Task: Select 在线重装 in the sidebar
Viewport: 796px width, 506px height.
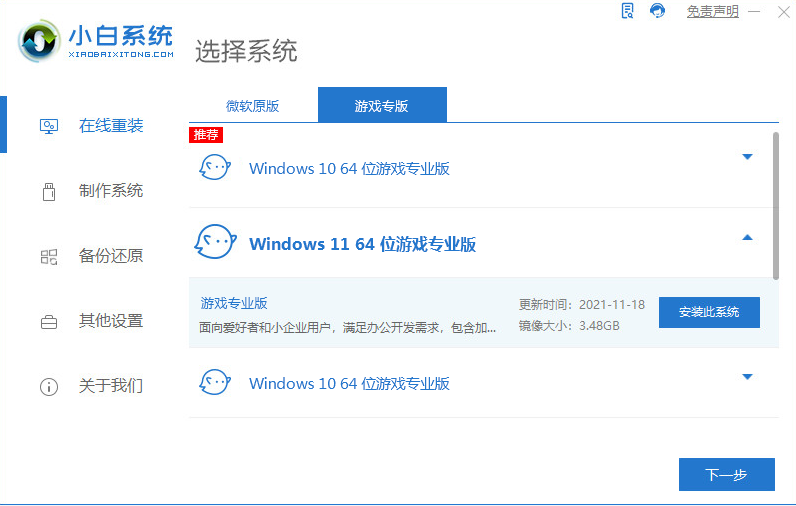Action: click(x=111, y=126)
